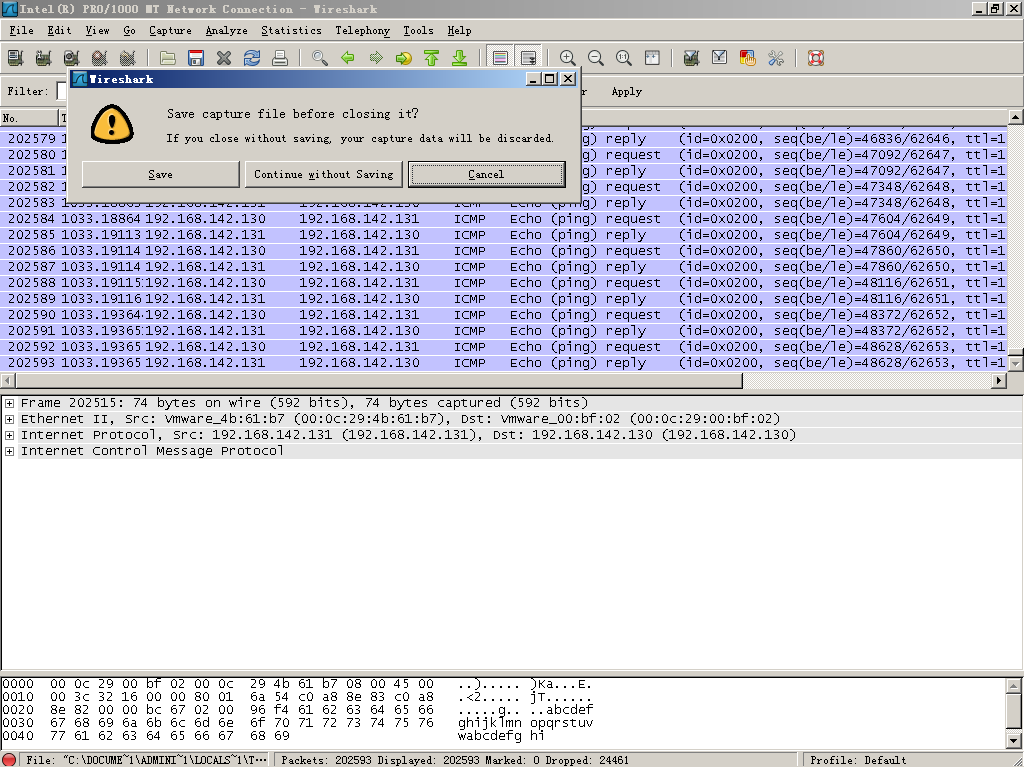The image size is (1024, 768).
Task: Choose Continue without Saving
Action: [x=323, y=174]
